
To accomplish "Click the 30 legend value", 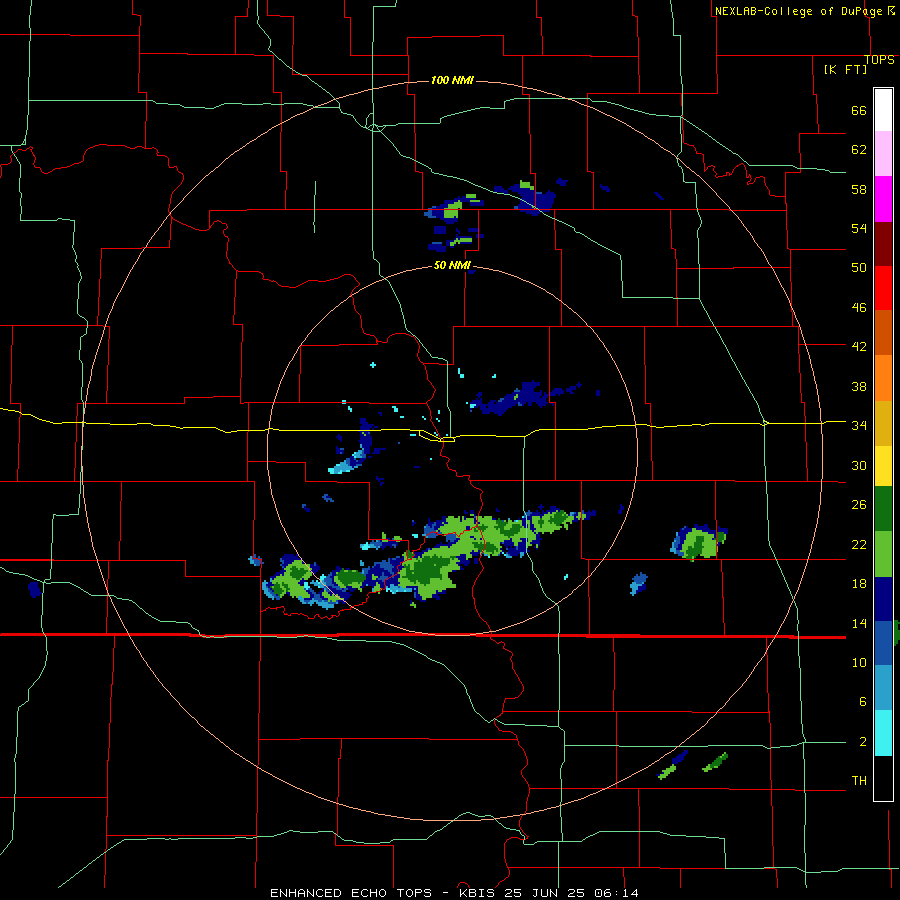I will pos(859,465).
